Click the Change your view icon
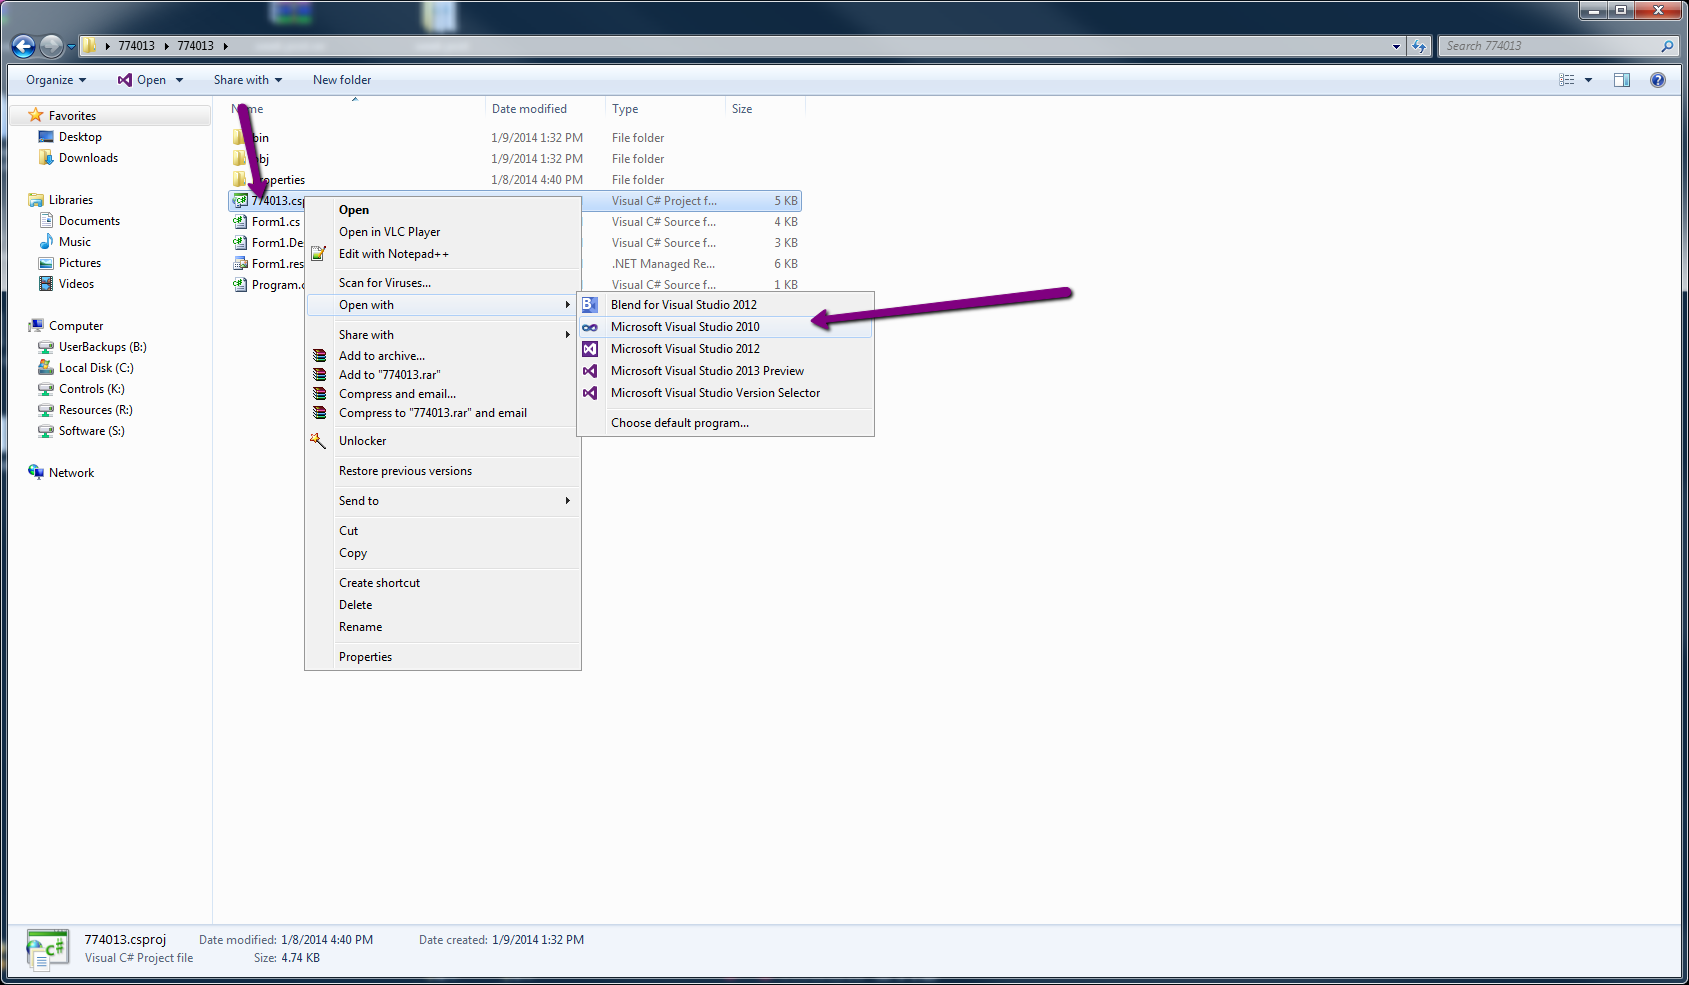 (1567, 80)
